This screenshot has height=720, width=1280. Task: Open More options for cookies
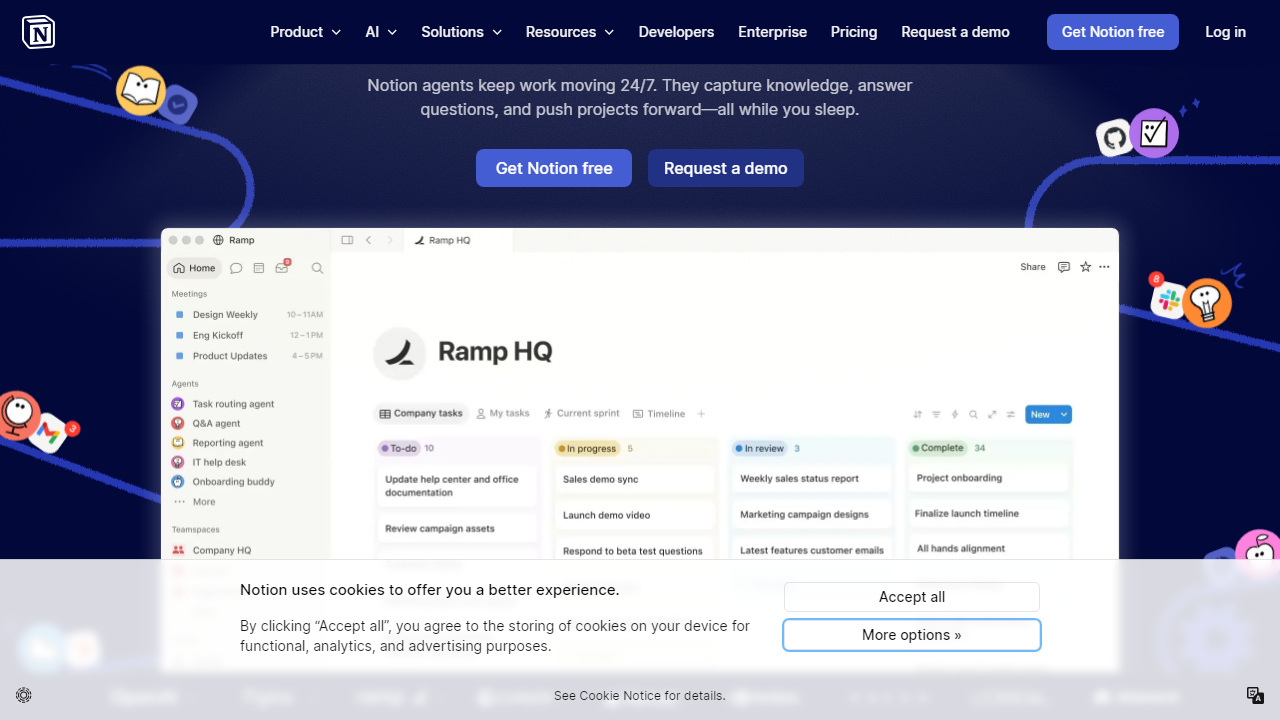[912, 635]
